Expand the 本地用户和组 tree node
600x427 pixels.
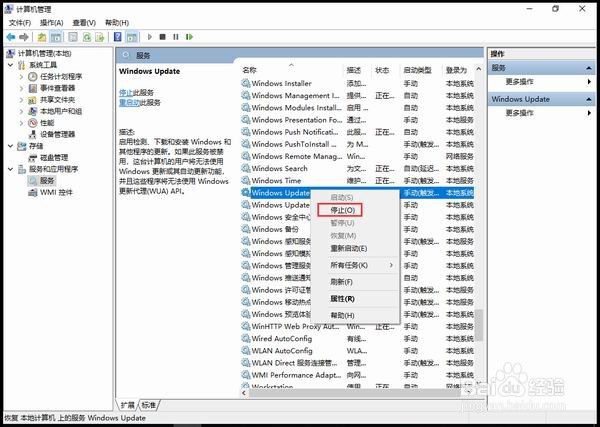point(21,111)
